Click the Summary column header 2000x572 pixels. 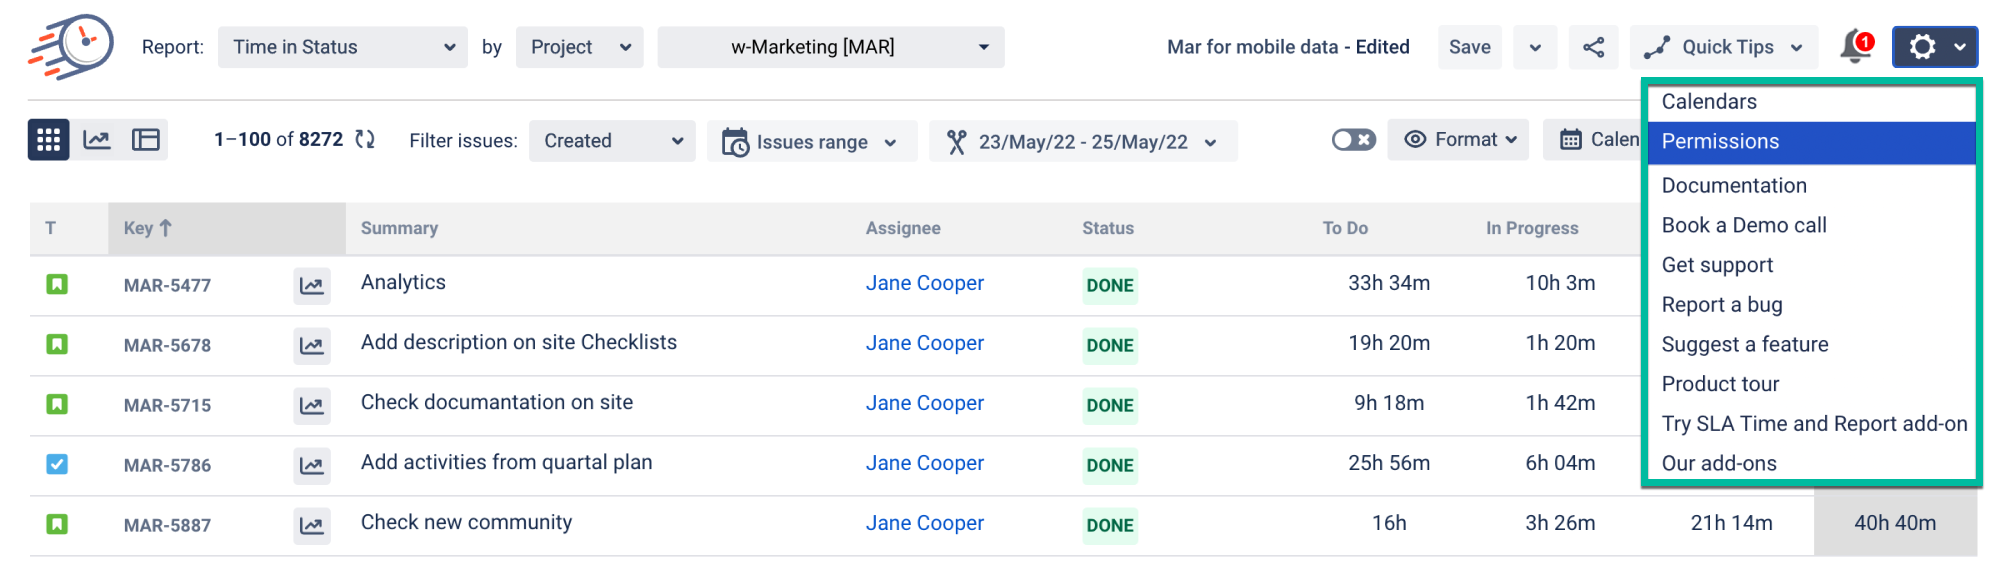(x=399, y=228)
